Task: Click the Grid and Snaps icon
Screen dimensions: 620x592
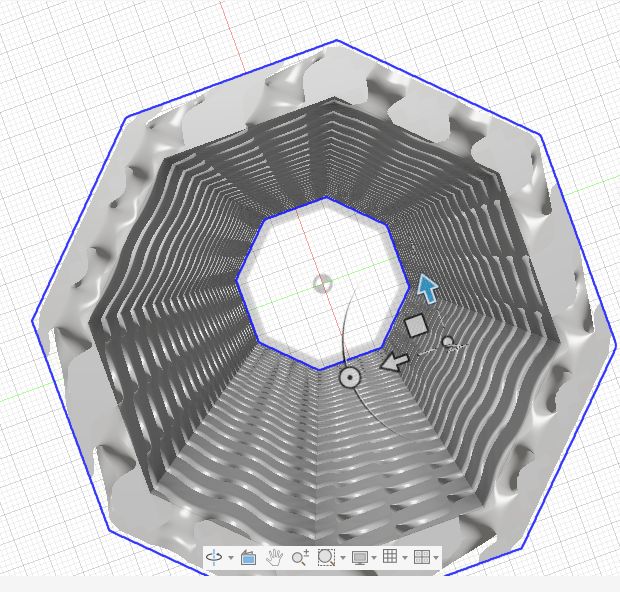Action: 390,556
